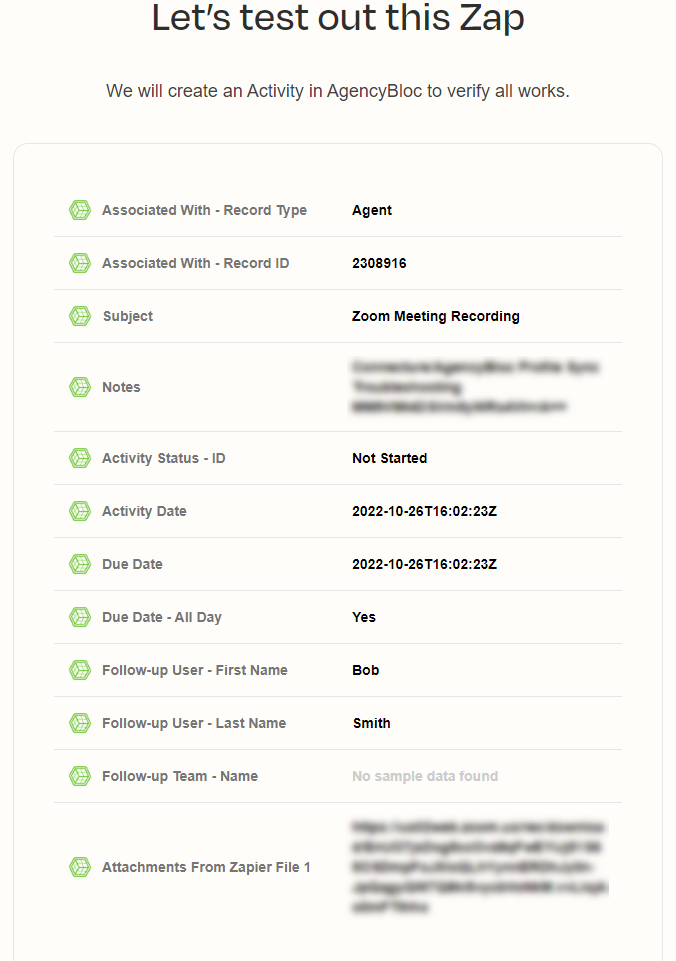The image size is (676, 961).
Task: Click the AgencyBloc icon beside Follow-up Team - Name
Action: point(80,776)
